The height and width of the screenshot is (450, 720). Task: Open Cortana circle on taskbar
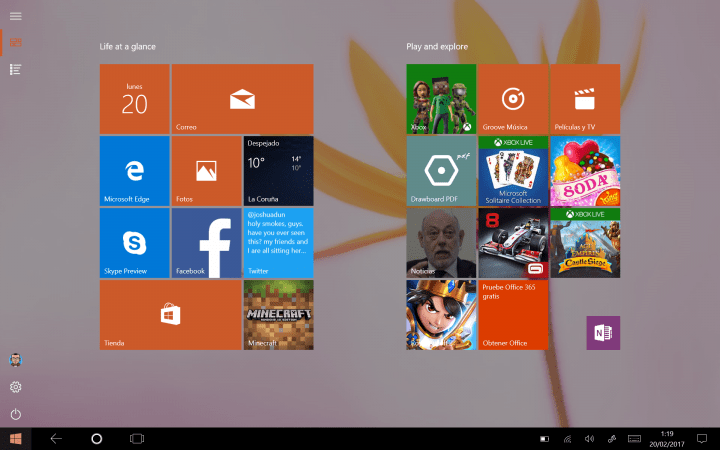(96, 439)
